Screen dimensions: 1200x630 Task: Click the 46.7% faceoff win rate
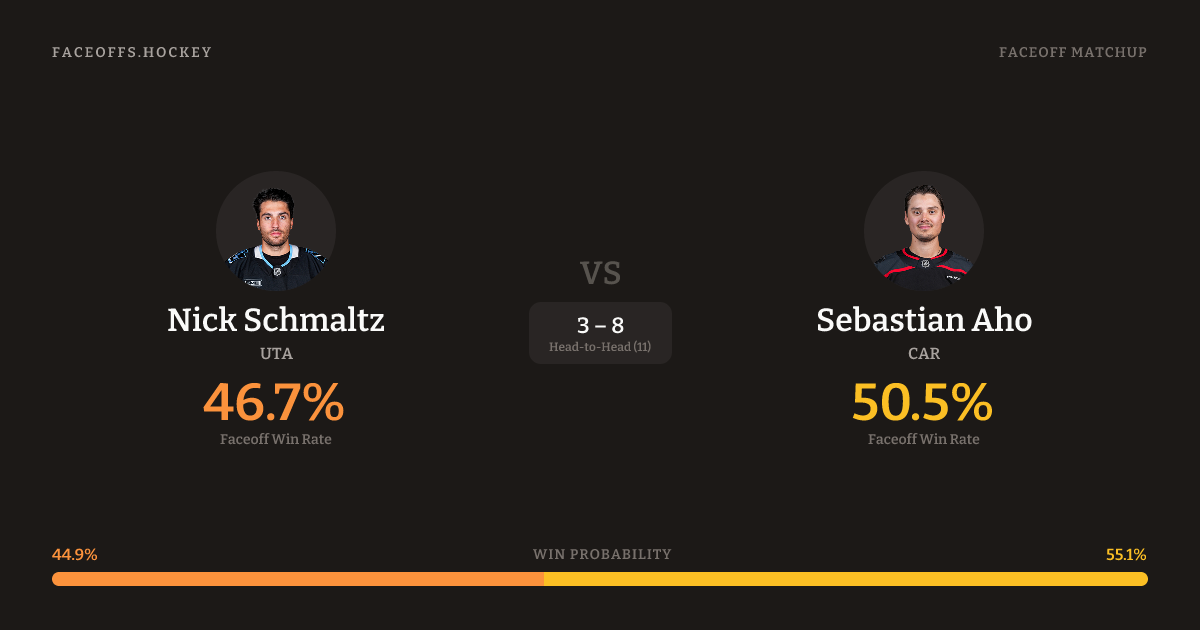click(274, 402)
